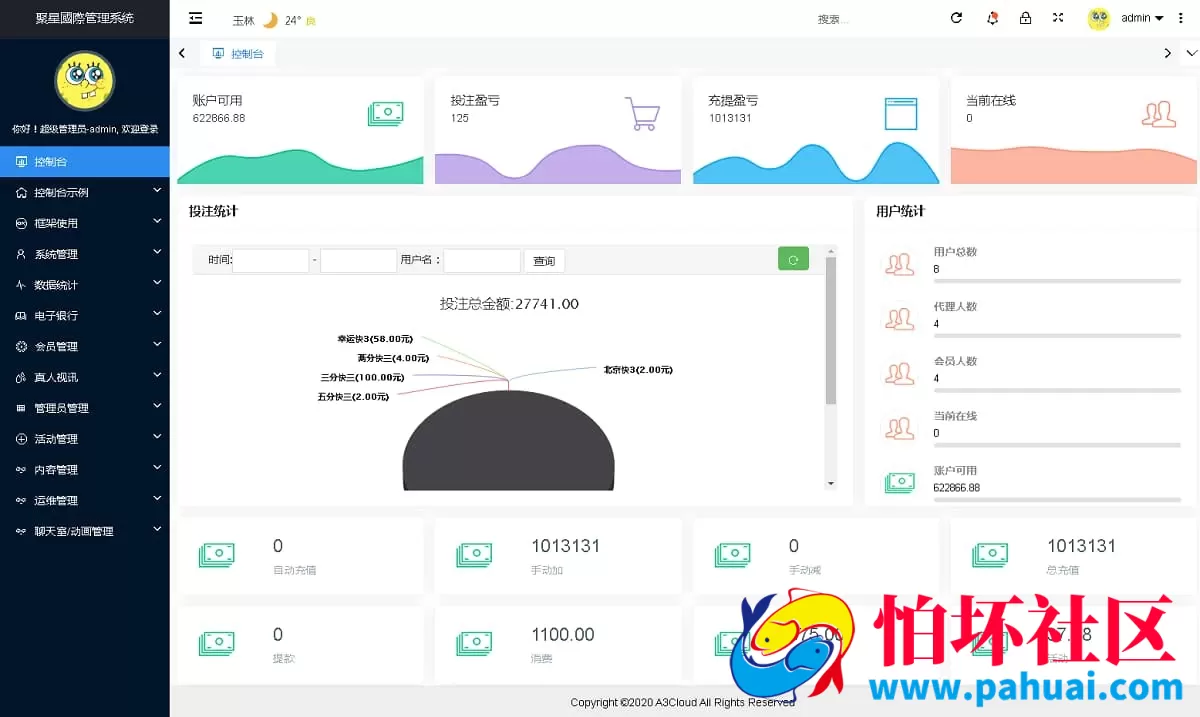Screen dimensions: 1200x717
Task: Refresh the 投注统计 chart with green button
Action: click(x=793, y=259)
